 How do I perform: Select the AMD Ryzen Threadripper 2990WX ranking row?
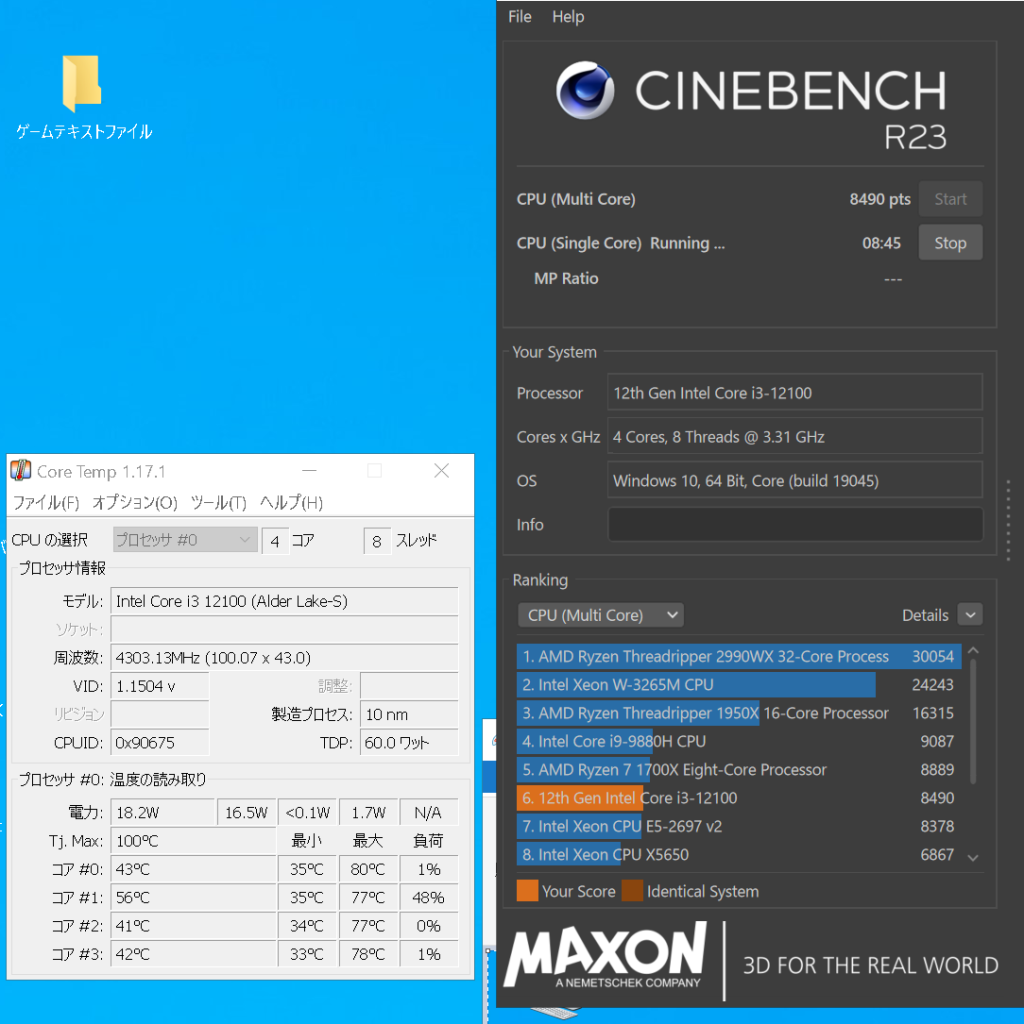point(739,656)
